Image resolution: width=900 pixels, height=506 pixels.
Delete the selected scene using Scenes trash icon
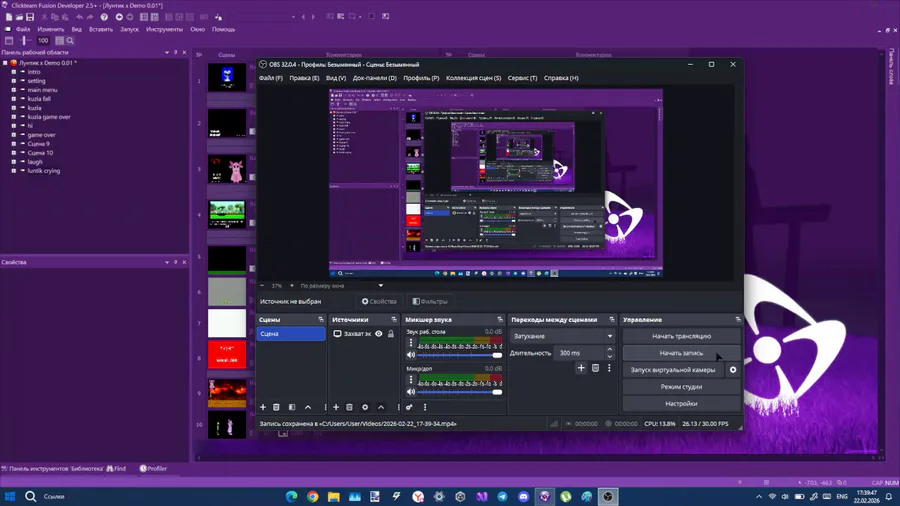pyautogui.click(x=276, y=407)
